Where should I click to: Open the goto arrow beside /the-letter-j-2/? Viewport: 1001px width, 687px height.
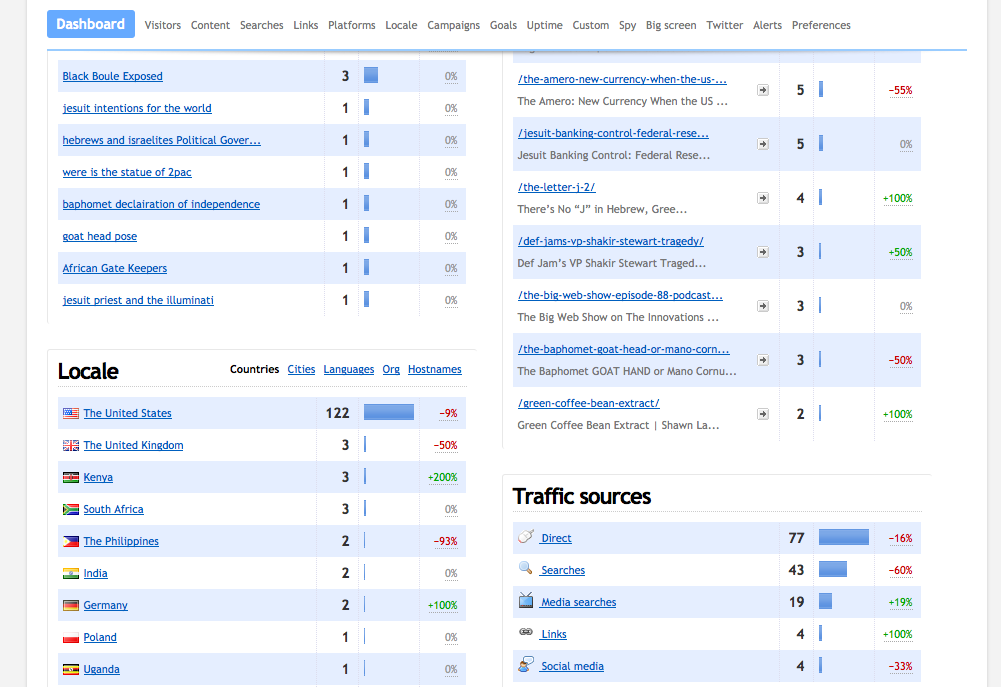(x=763, y=197)
